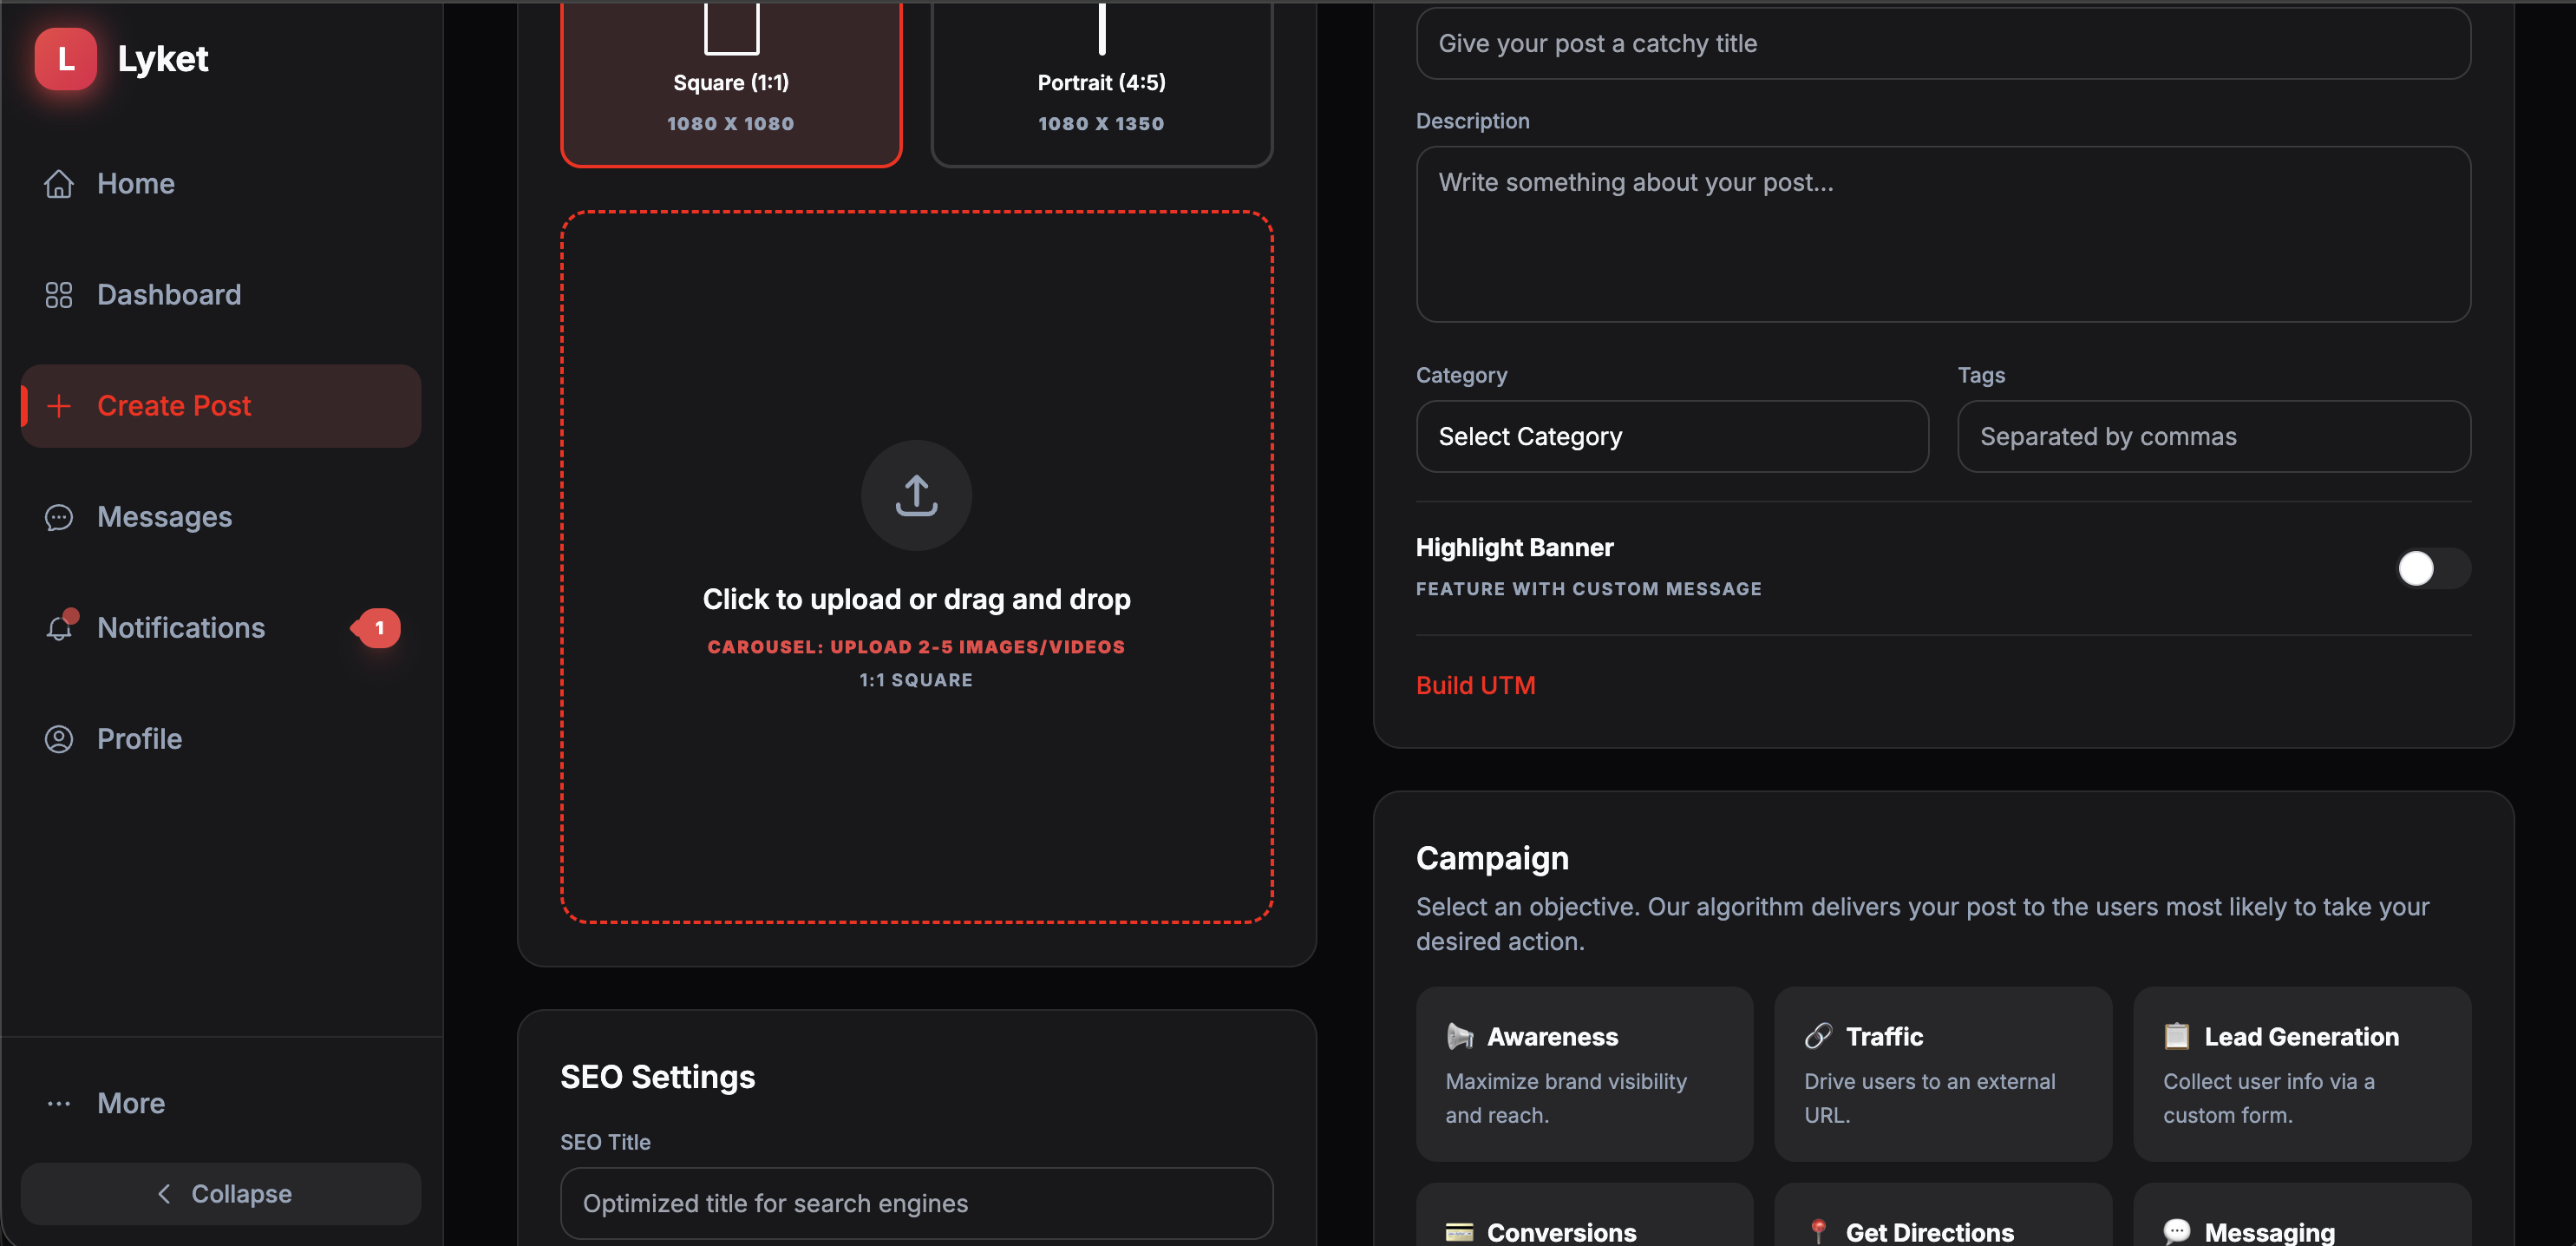
Task: Click 'Maximize brand visibility and reach.' text
Action: pos(1565,1099)
